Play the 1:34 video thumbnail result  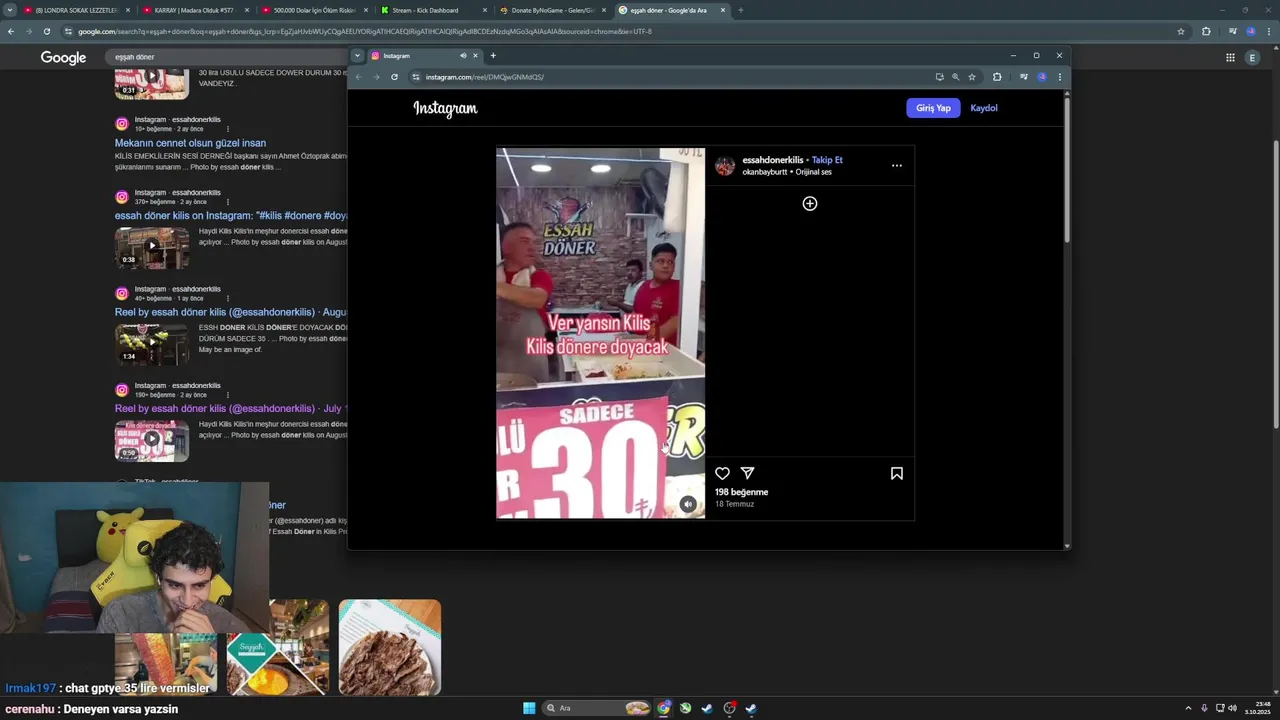tap(152, 344)
